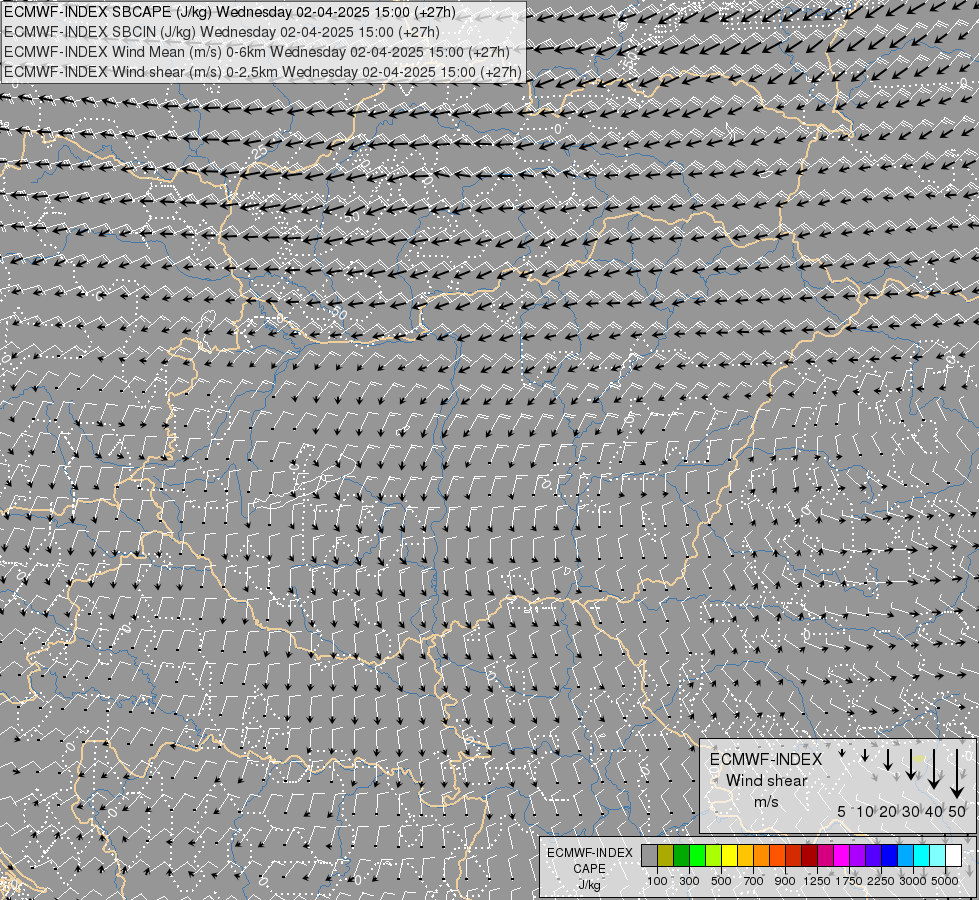
Task: Click the 300 label under CAPE scale
Action: click(689, 881)
